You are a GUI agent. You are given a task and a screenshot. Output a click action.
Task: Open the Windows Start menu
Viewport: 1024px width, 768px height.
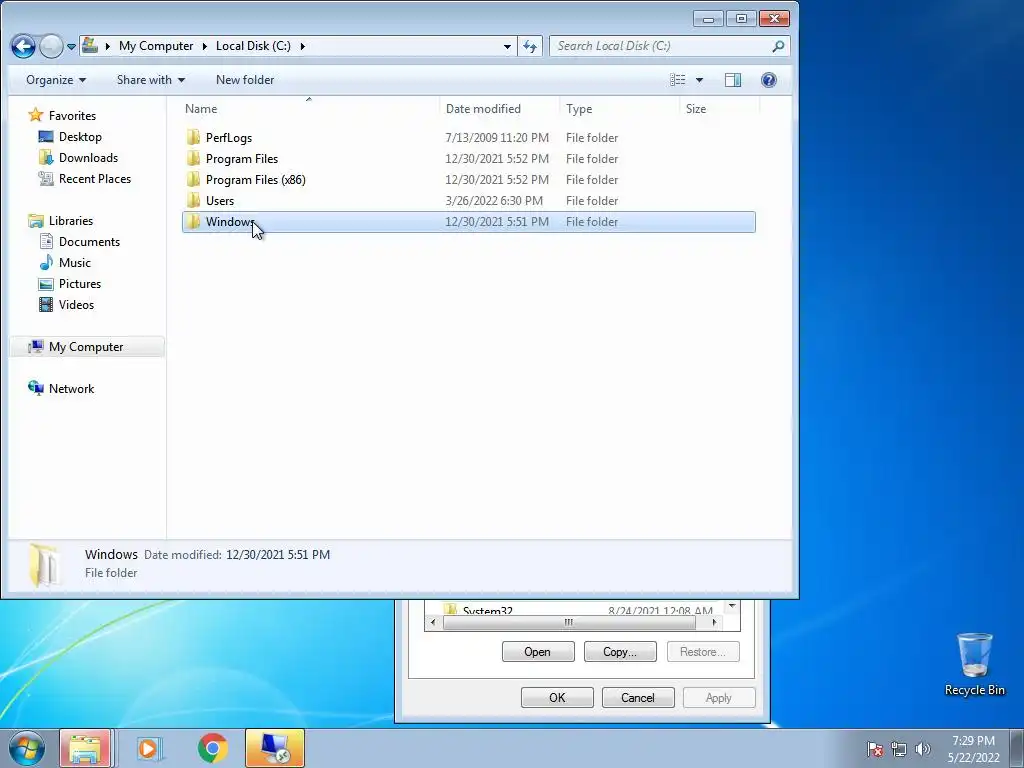(27, 748)
